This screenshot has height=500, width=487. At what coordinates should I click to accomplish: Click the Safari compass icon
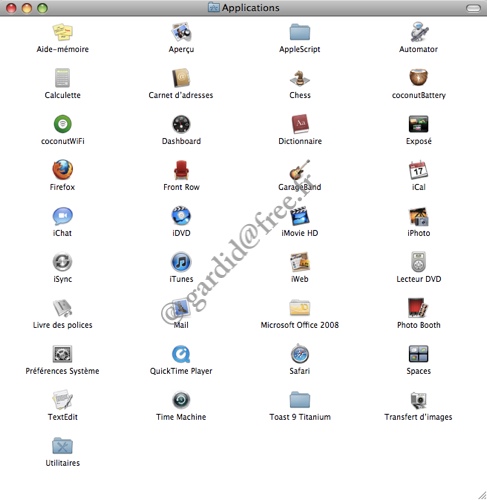[x=300, y=354]
